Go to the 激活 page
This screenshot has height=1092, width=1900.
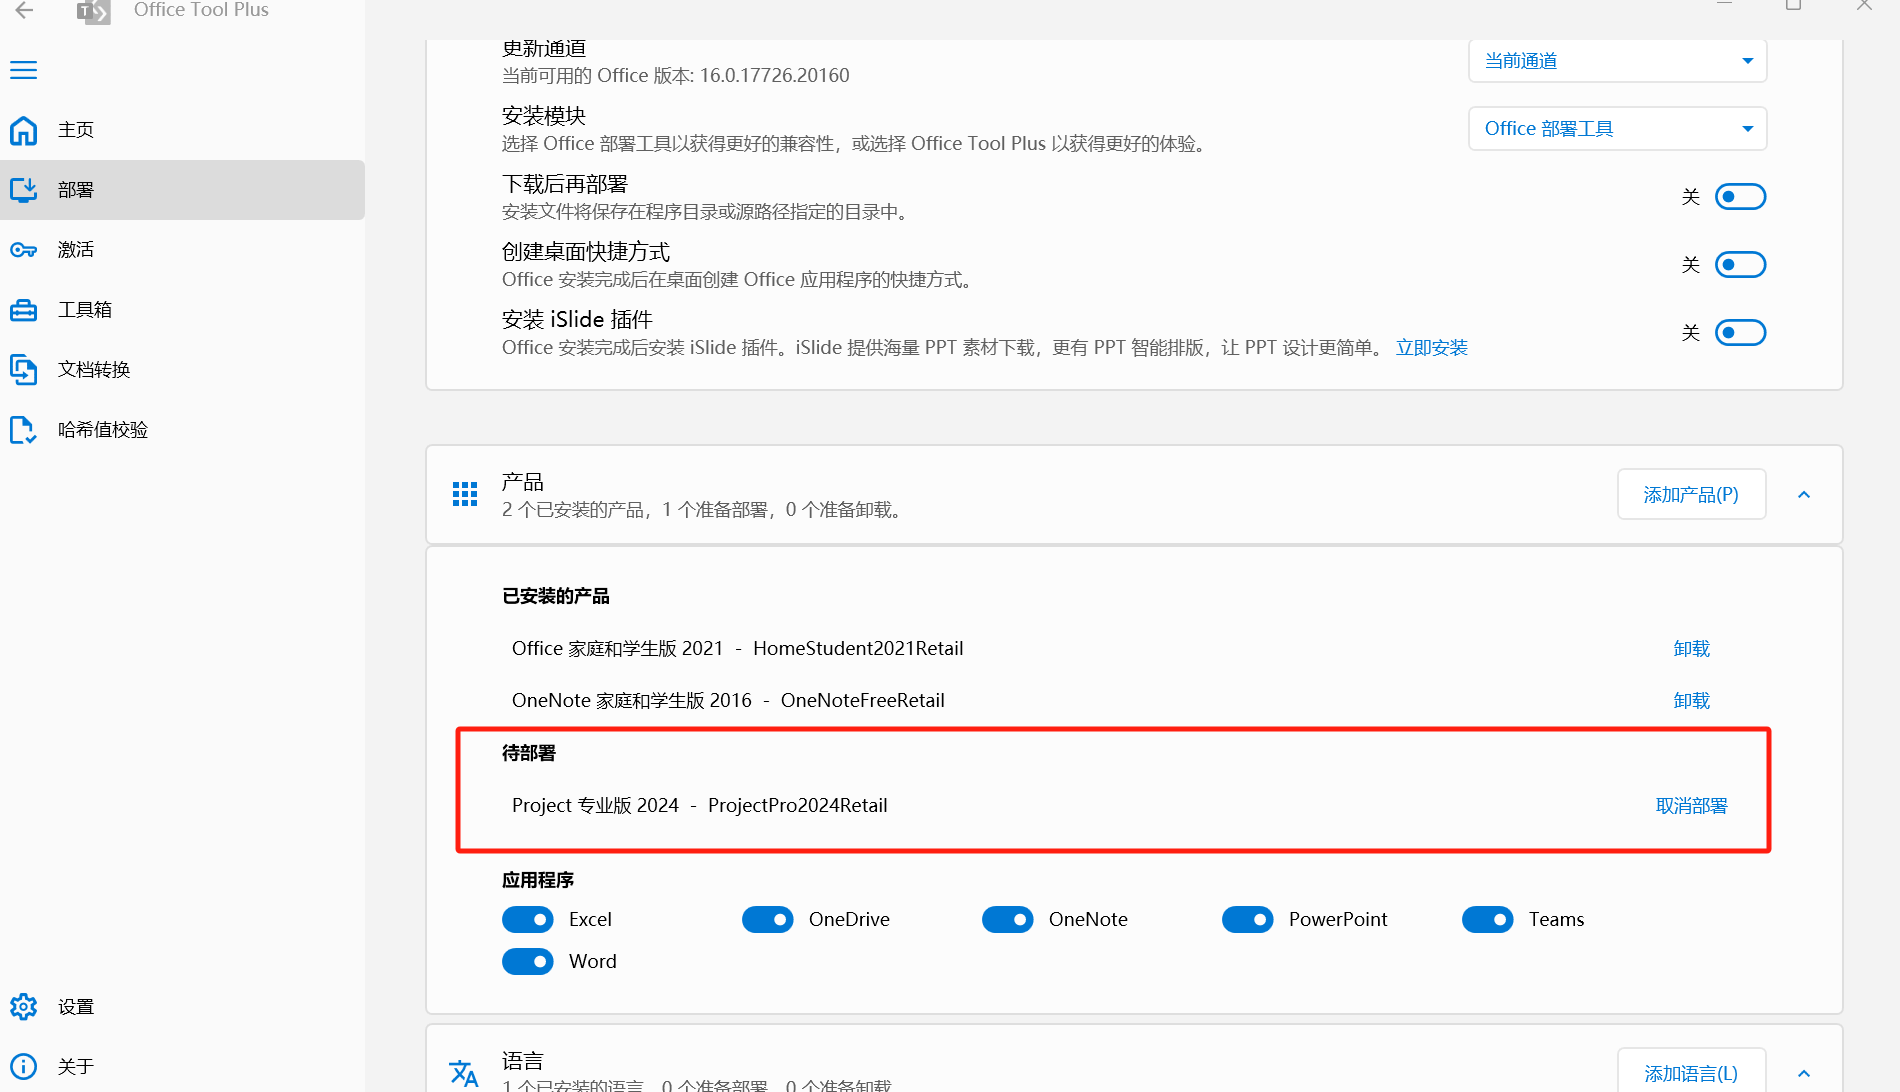coord(182,250)
